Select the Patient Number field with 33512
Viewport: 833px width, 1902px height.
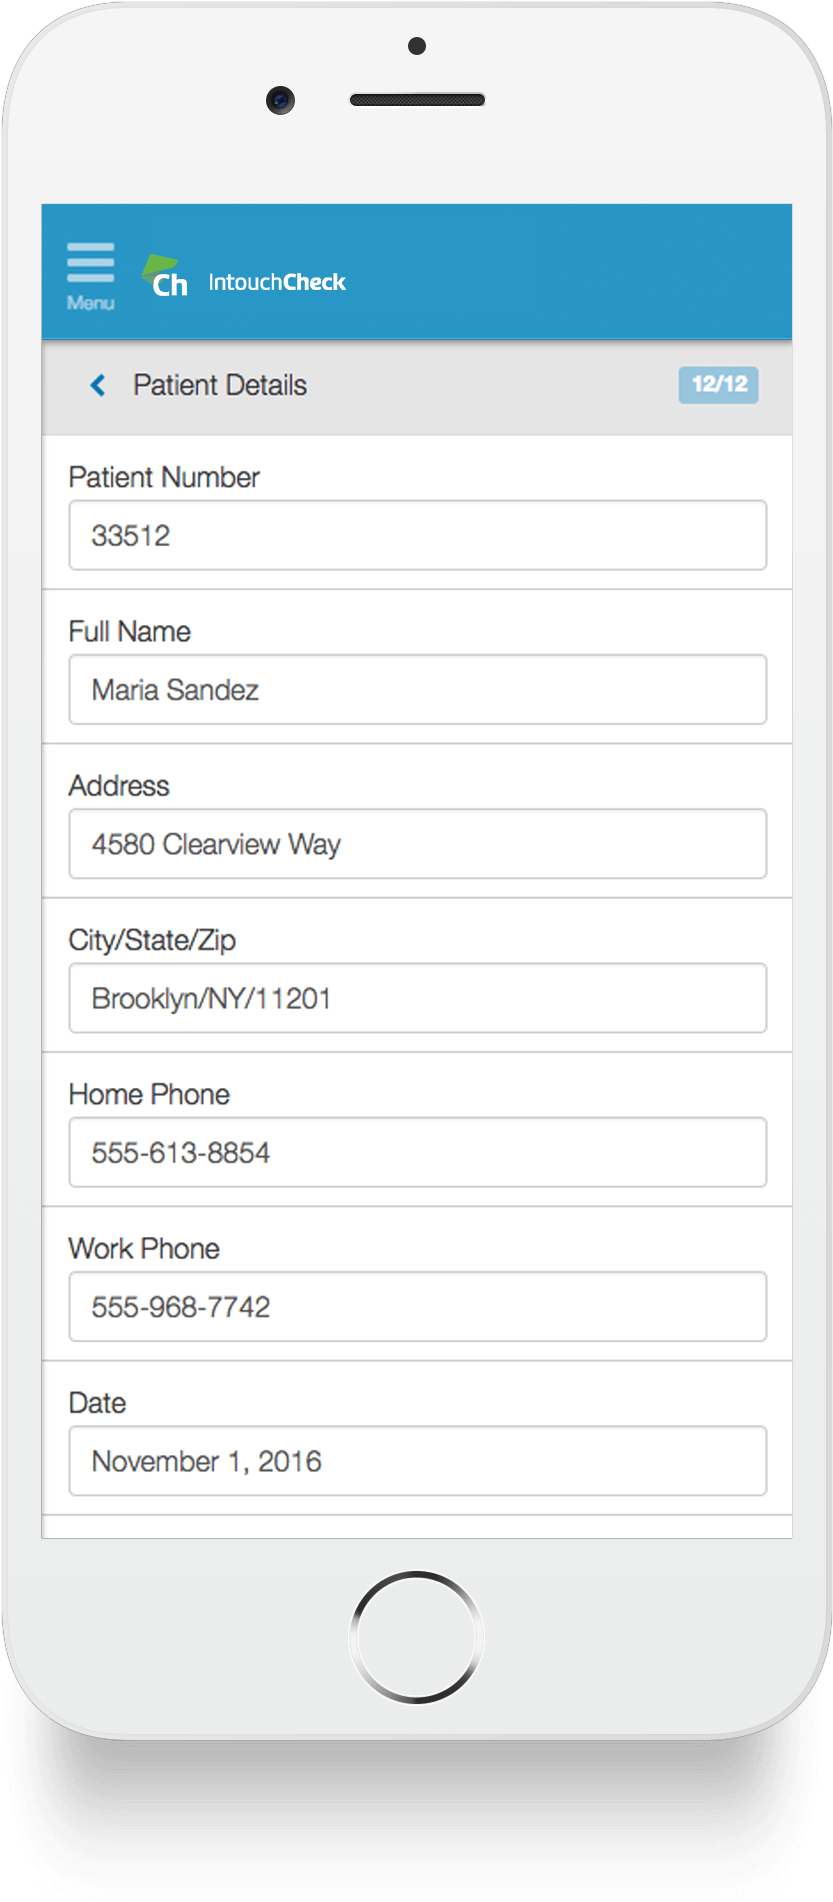pyautogui.click(x=418, y=535)
